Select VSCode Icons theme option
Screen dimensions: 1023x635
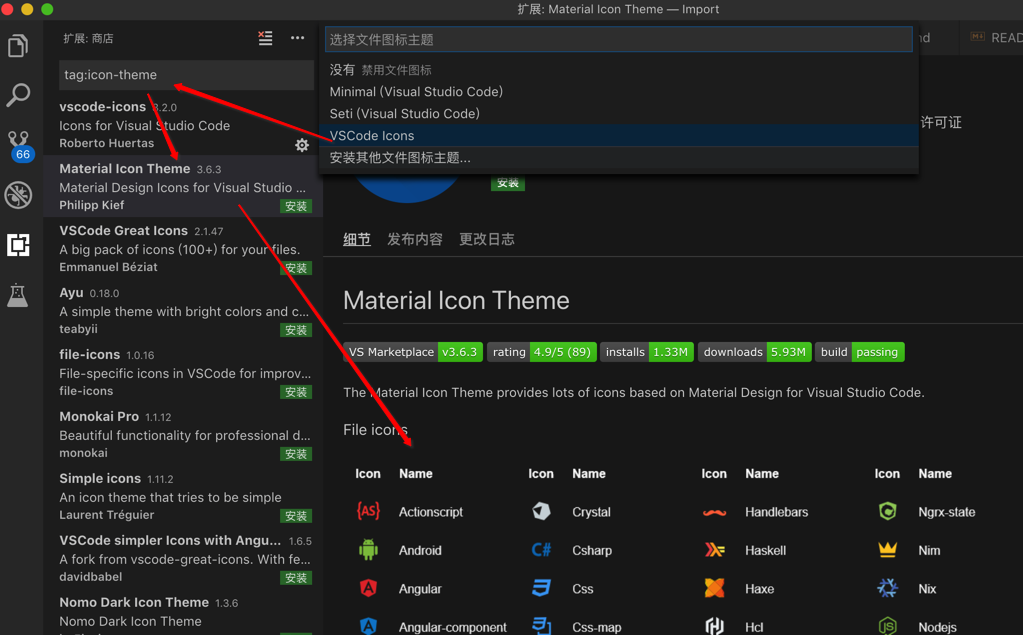point(618,136)
